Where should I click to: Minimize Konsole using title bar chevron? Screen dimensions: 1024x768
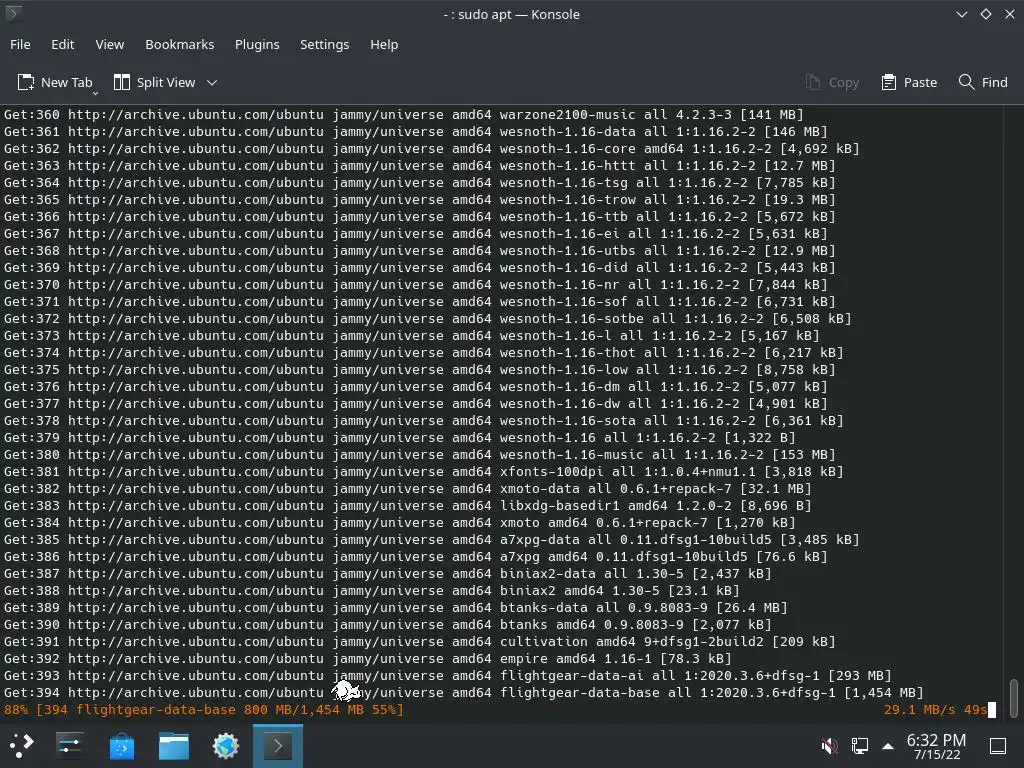(x=961, y=14)
